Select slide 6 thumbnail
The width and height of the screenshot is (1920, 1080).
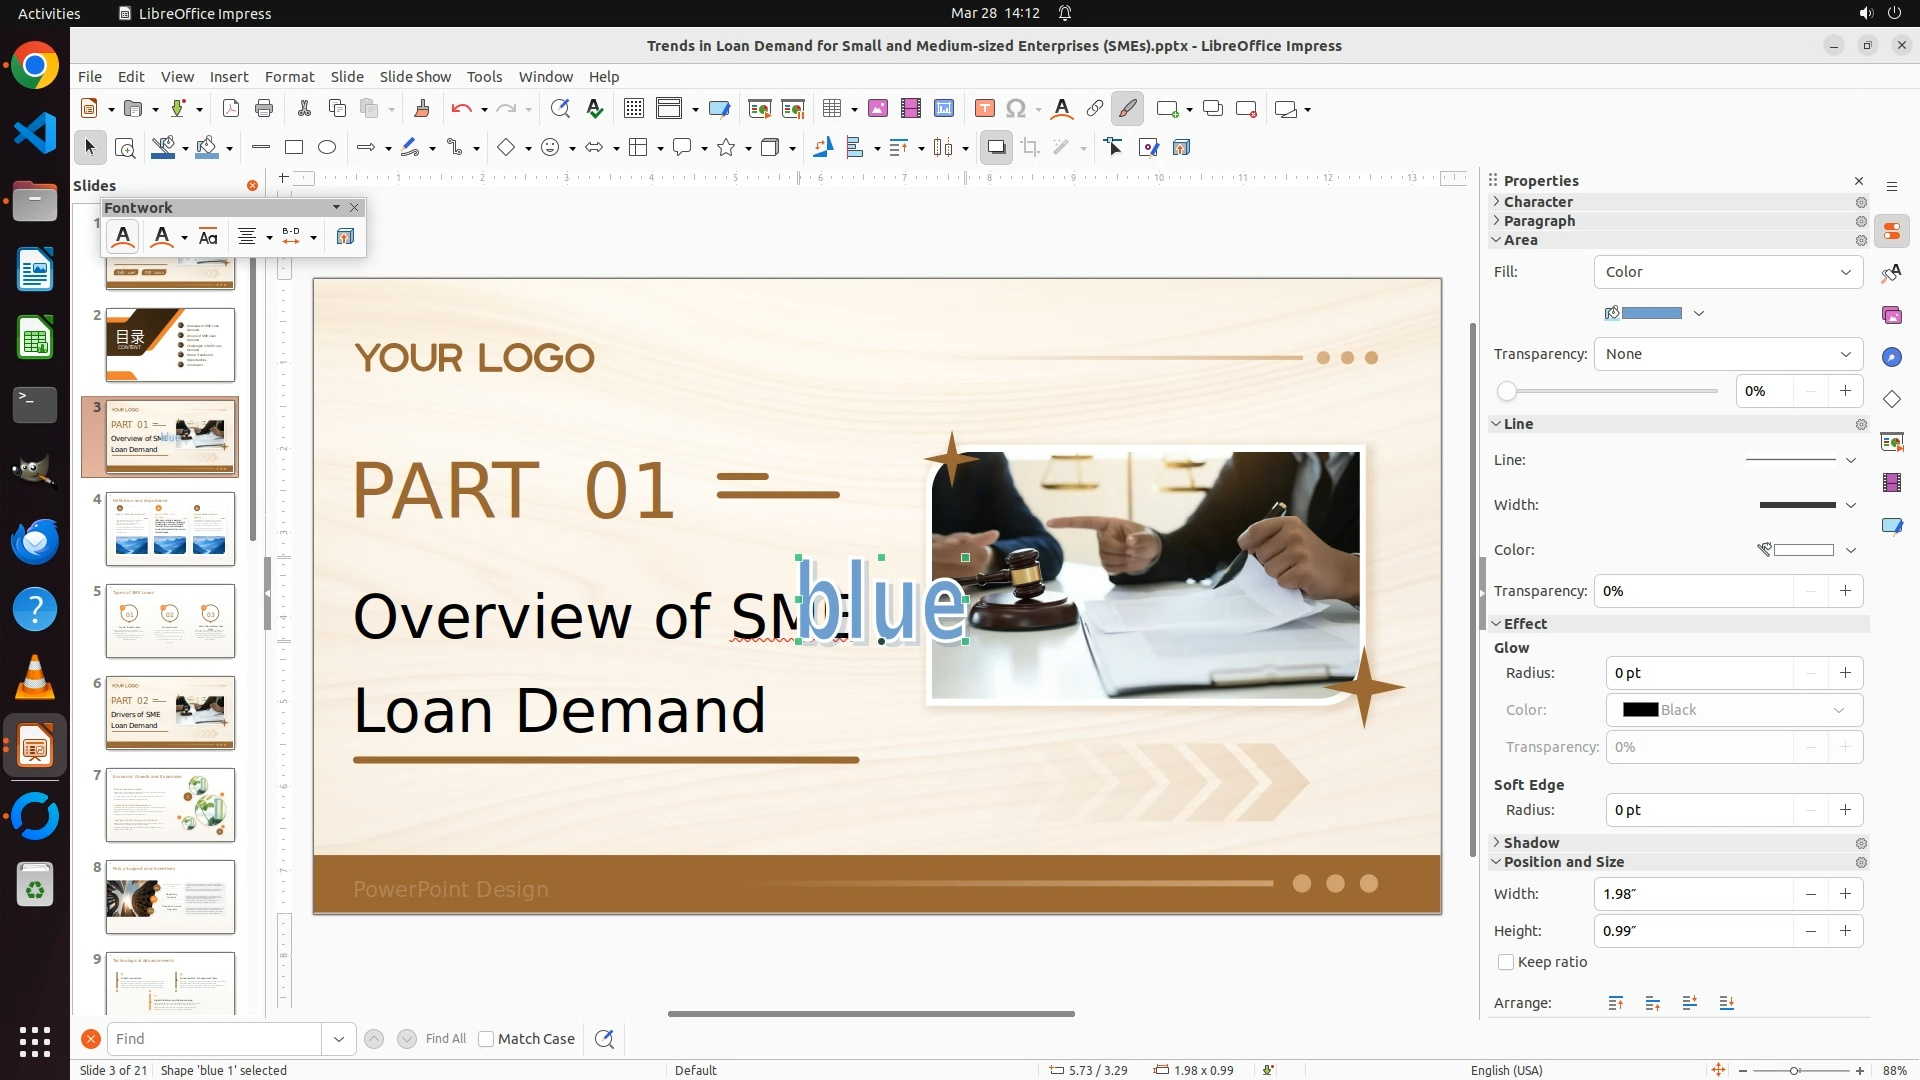tap(170, 713)
